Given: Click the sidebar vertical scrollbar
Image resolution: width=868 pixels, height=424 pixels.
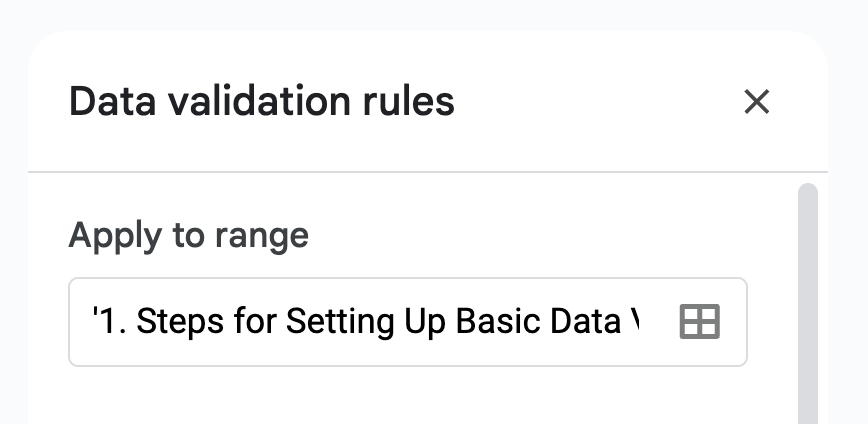Looking at the screenshot, I should pos(808,303).
